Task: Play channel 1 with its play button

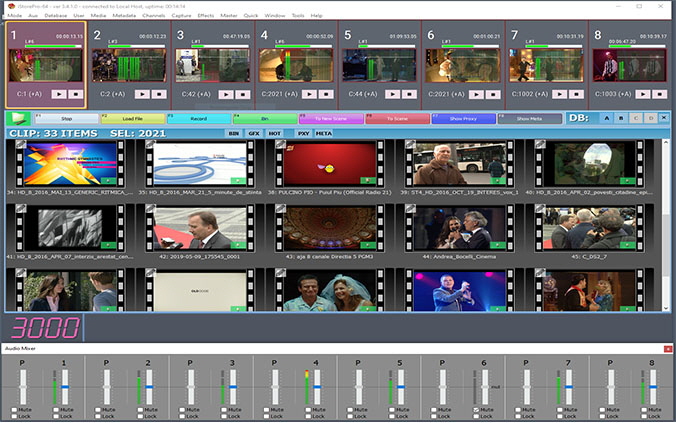Action: point(59,94)
